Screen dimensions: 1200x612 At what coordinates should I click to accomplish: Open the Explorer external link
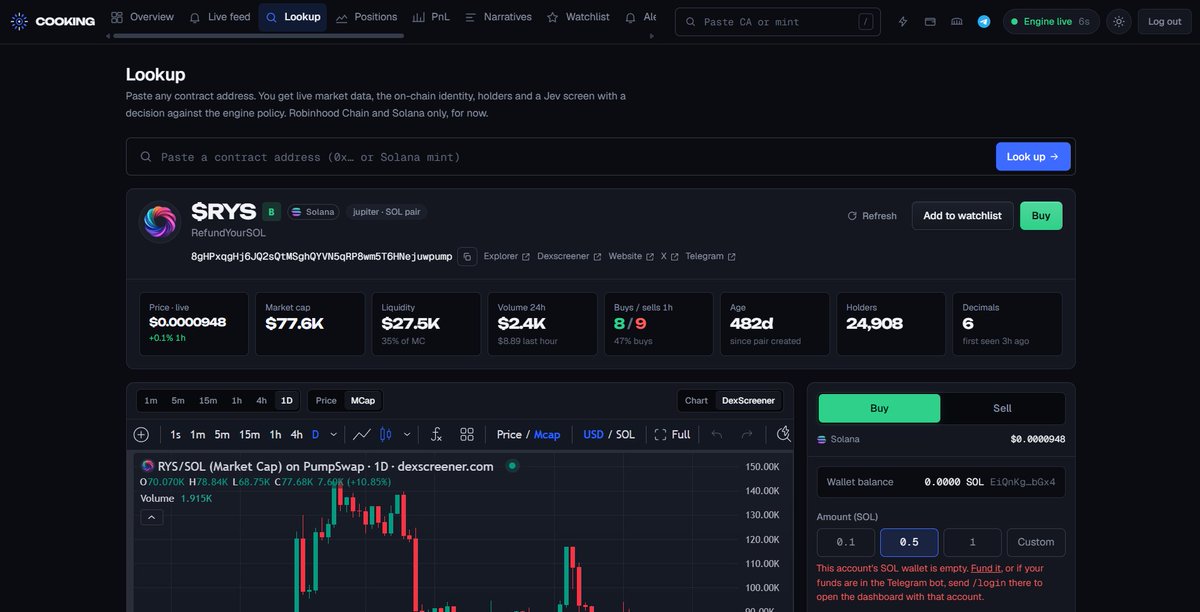click(506, 256)
